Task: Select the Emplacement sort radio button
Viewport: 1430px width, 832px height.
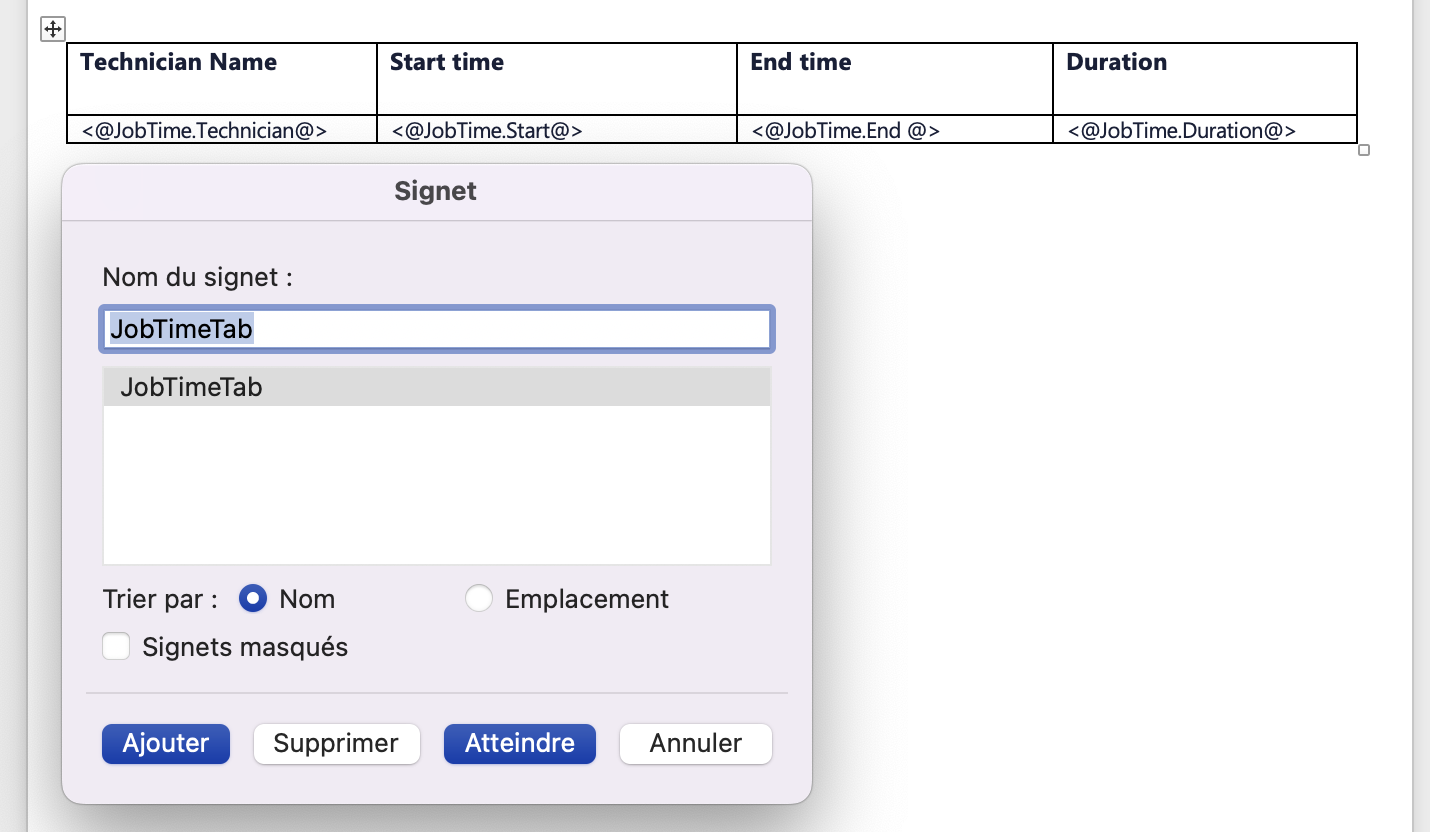Action: 479,599
